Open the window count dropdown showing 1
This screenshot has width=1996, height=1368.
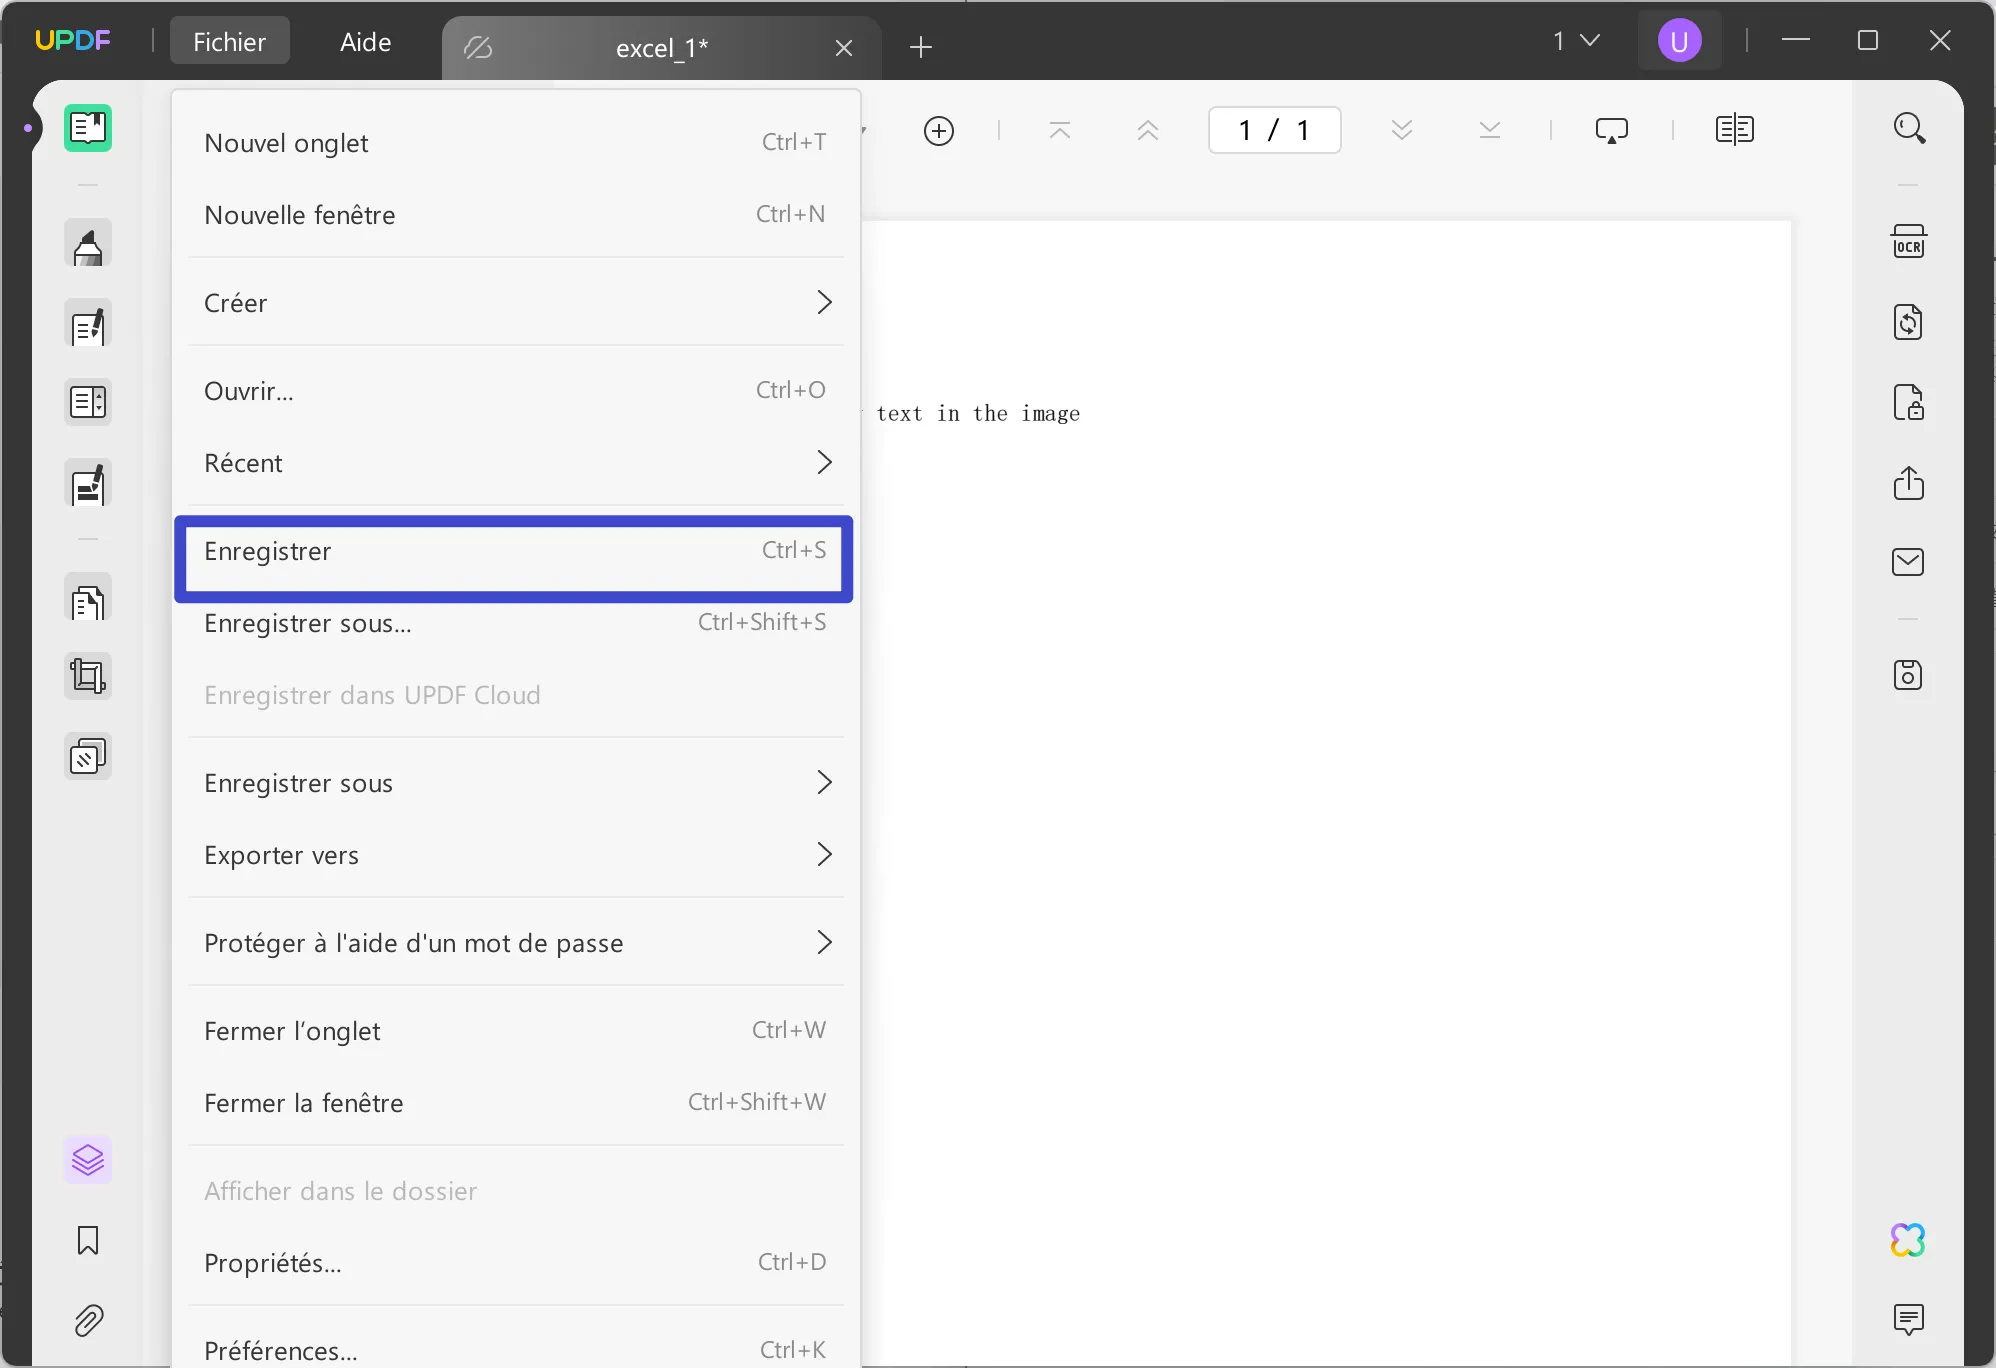(1576, 41)
